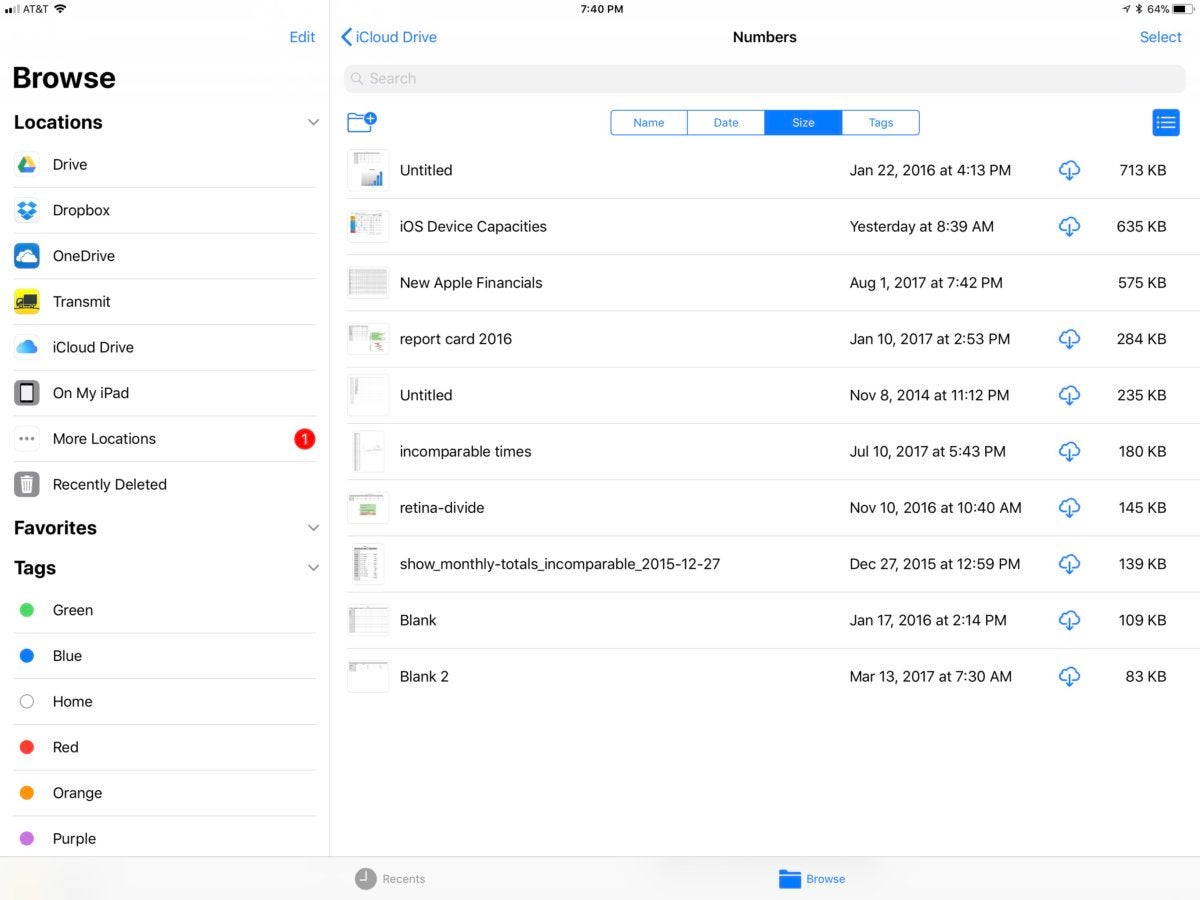Viewport: 1200px width, 900px height.
Task: Collapse the Favorites section
Action: click(313, 528)
